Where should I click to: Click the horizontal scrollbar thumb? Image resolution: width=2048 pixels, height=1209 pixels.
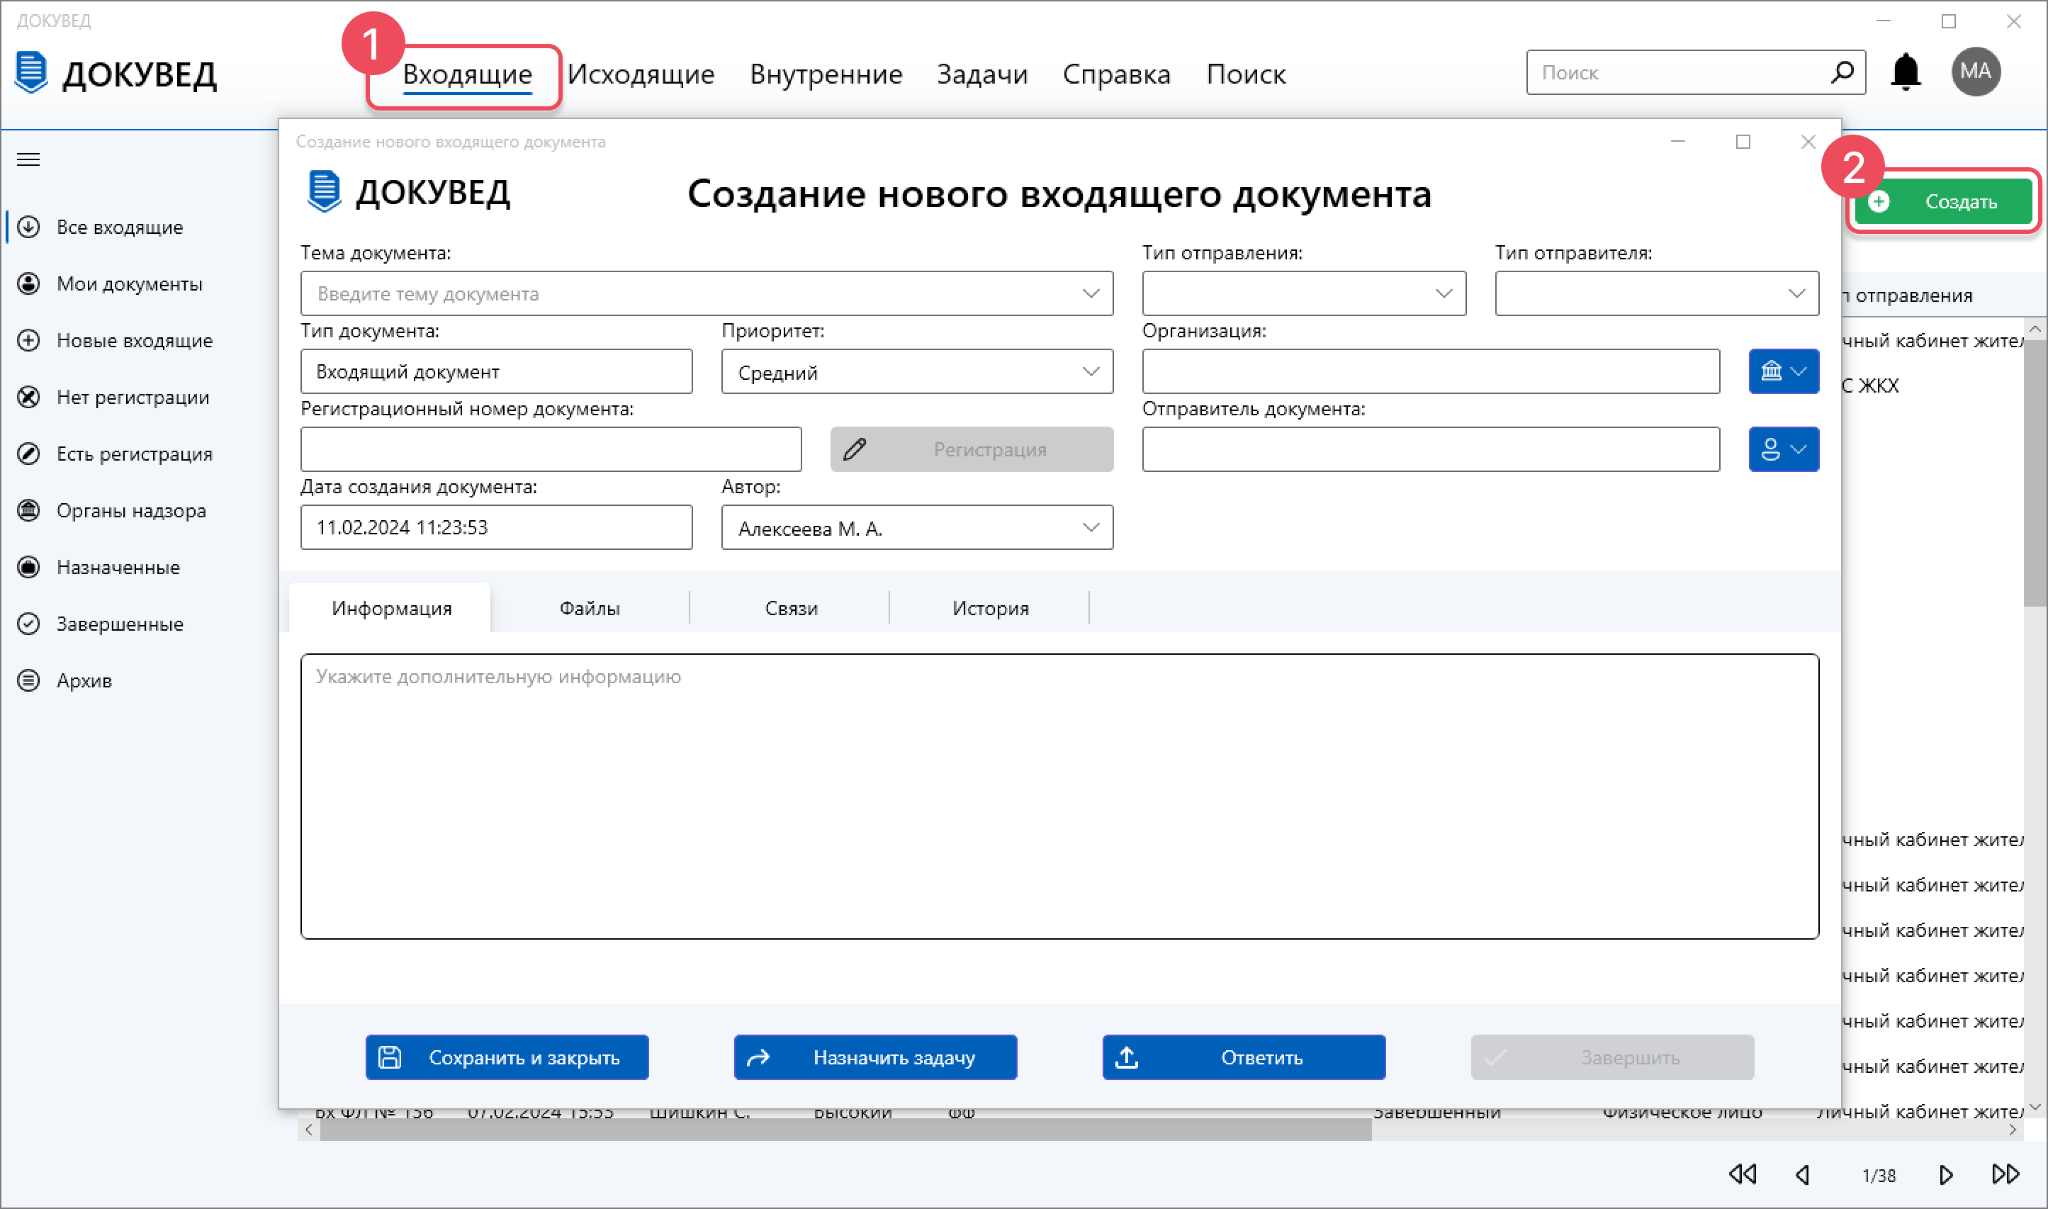point(845,1130)
